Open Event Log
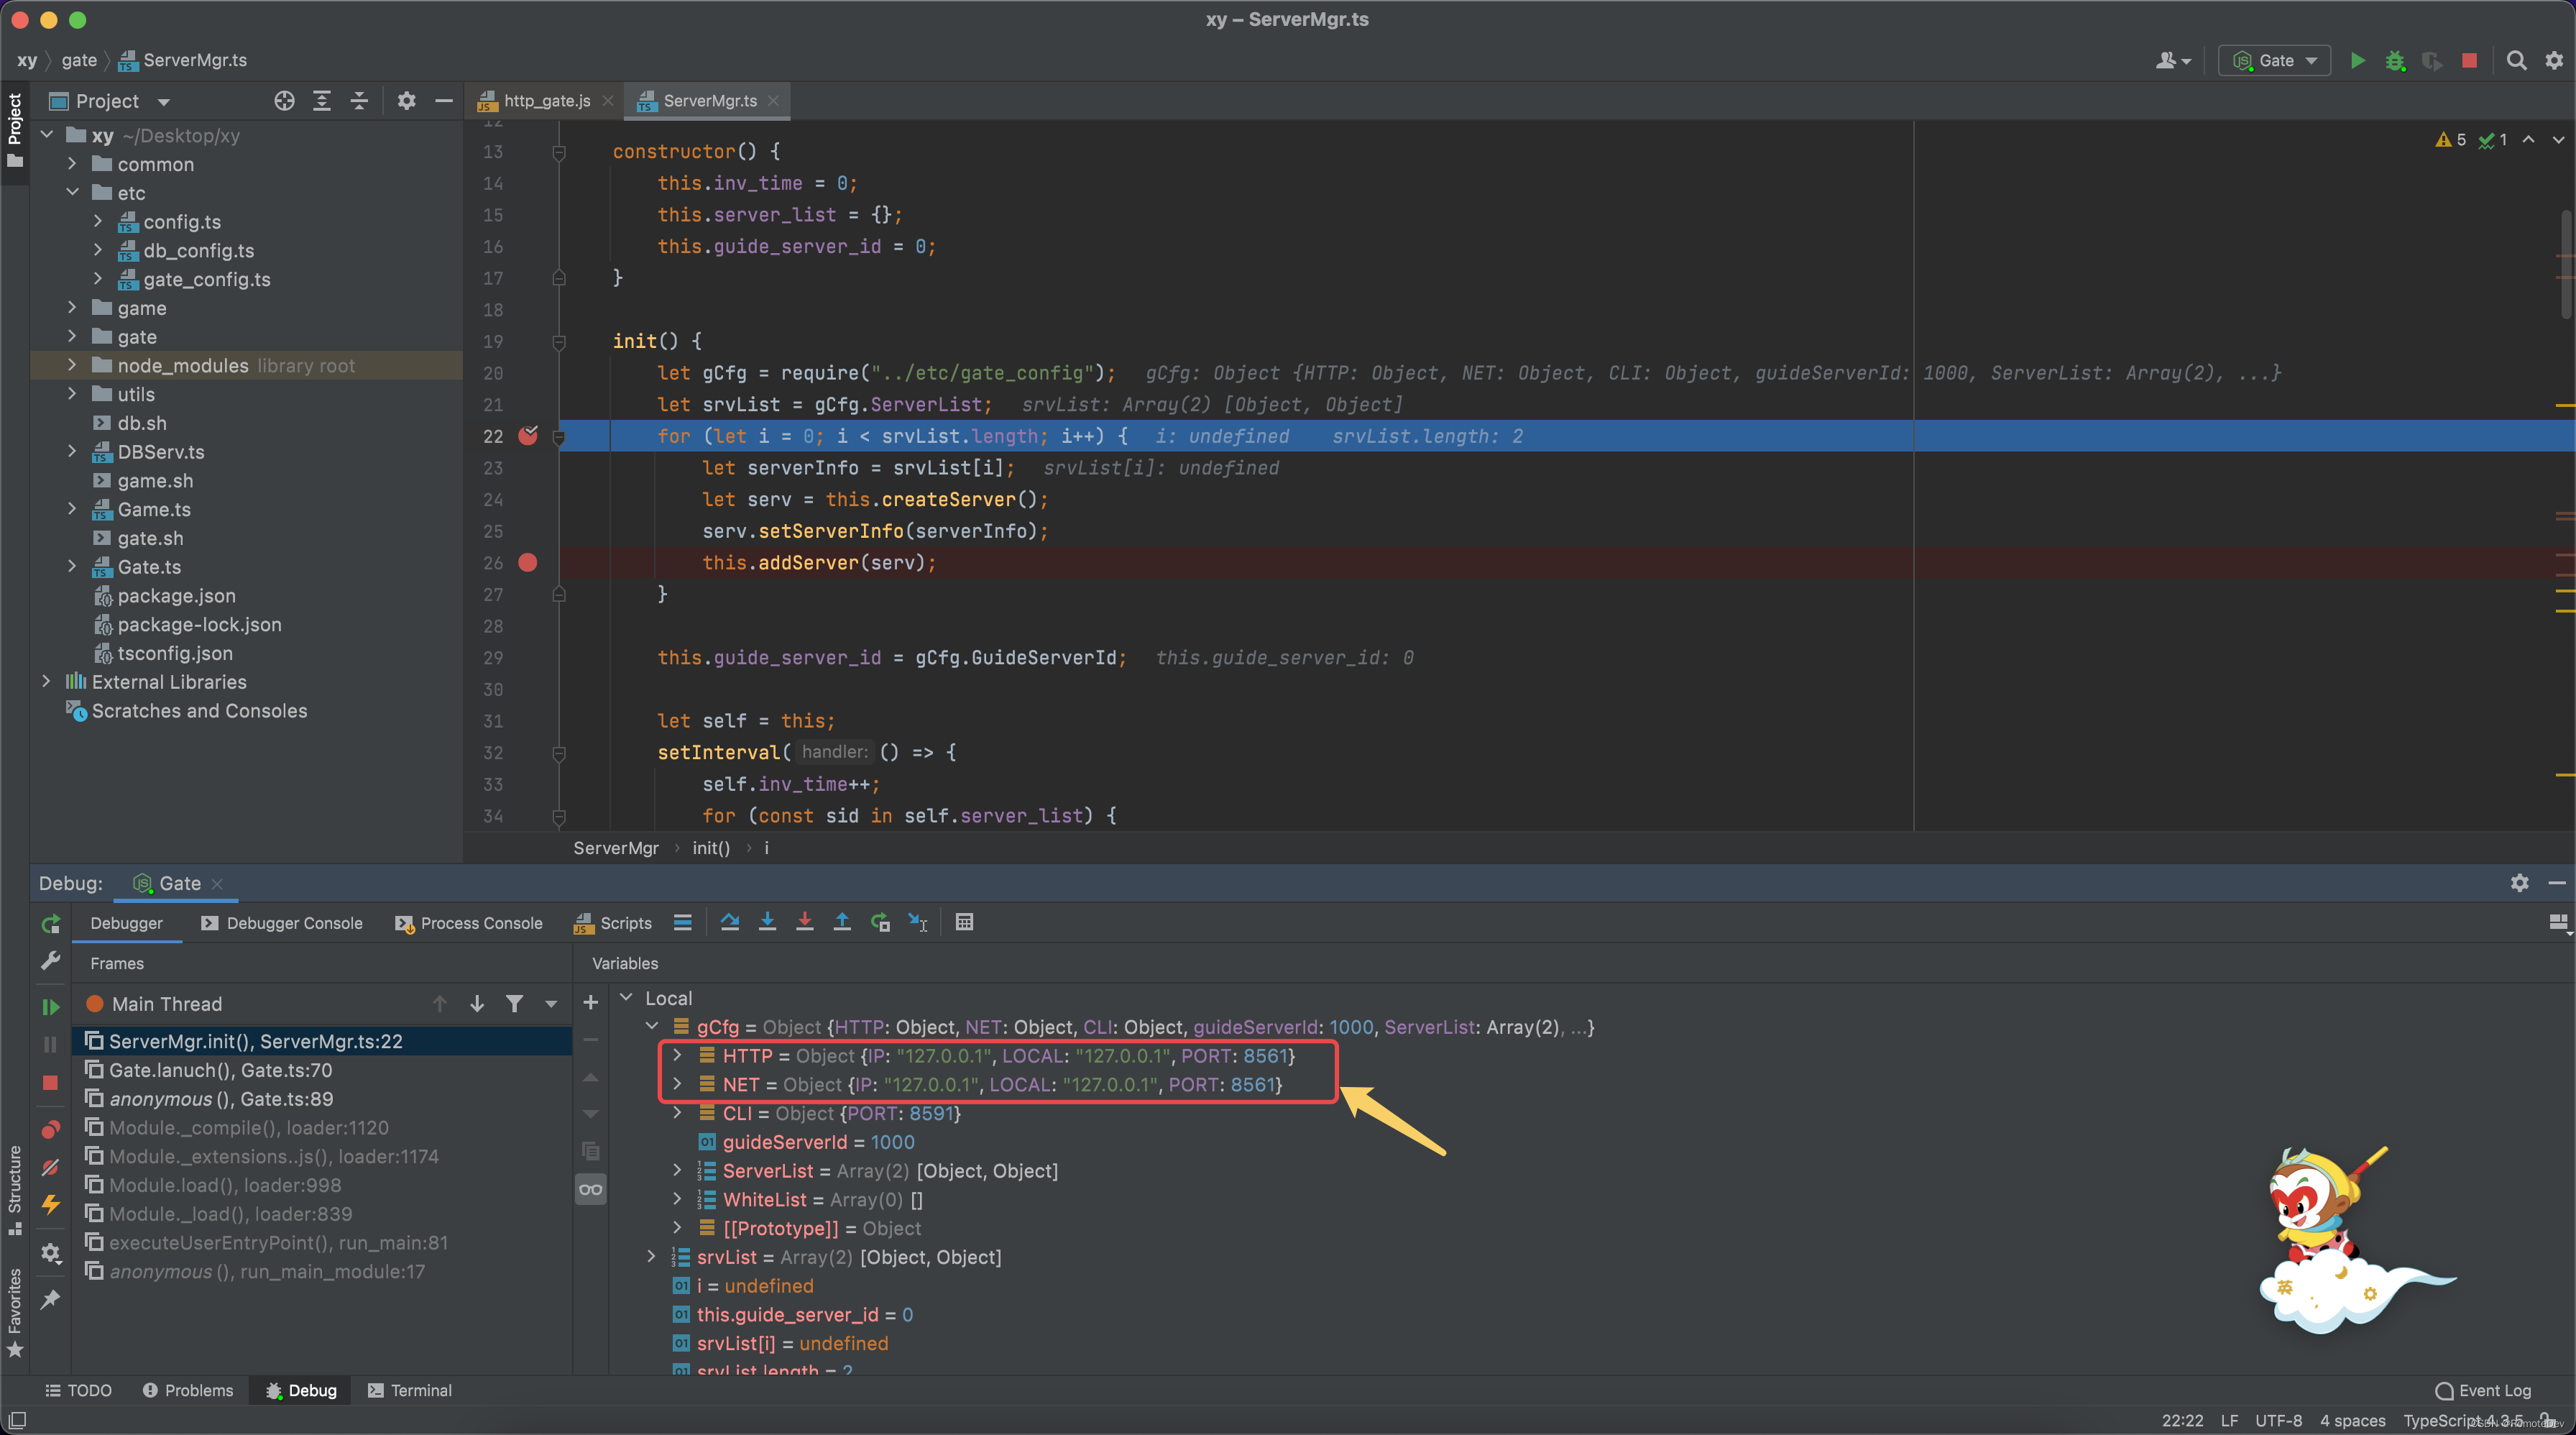The image size is (2576, 1435). pyautogui.click(x=2483, y=1390)
